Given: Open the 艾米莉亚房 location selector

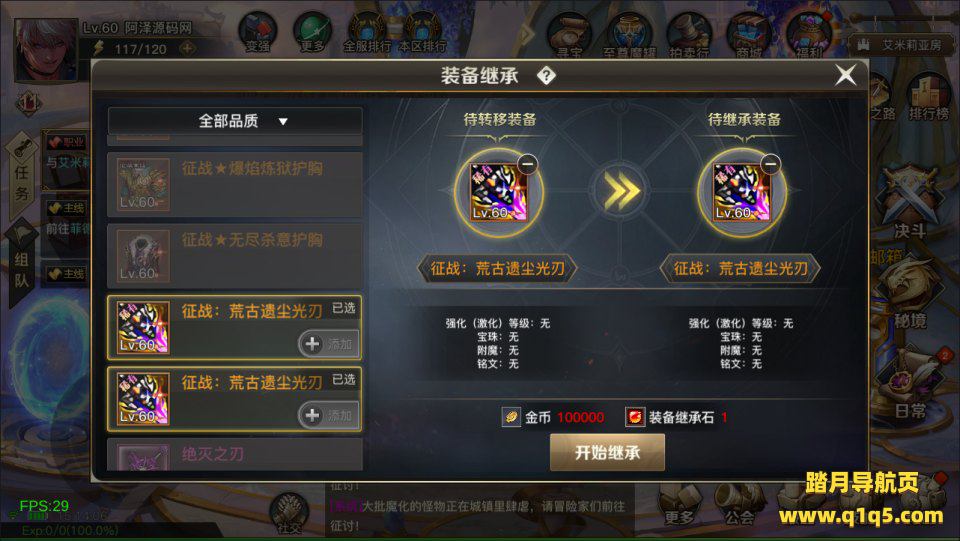Looking at the screenshot, I should click(x=903, y=45).
